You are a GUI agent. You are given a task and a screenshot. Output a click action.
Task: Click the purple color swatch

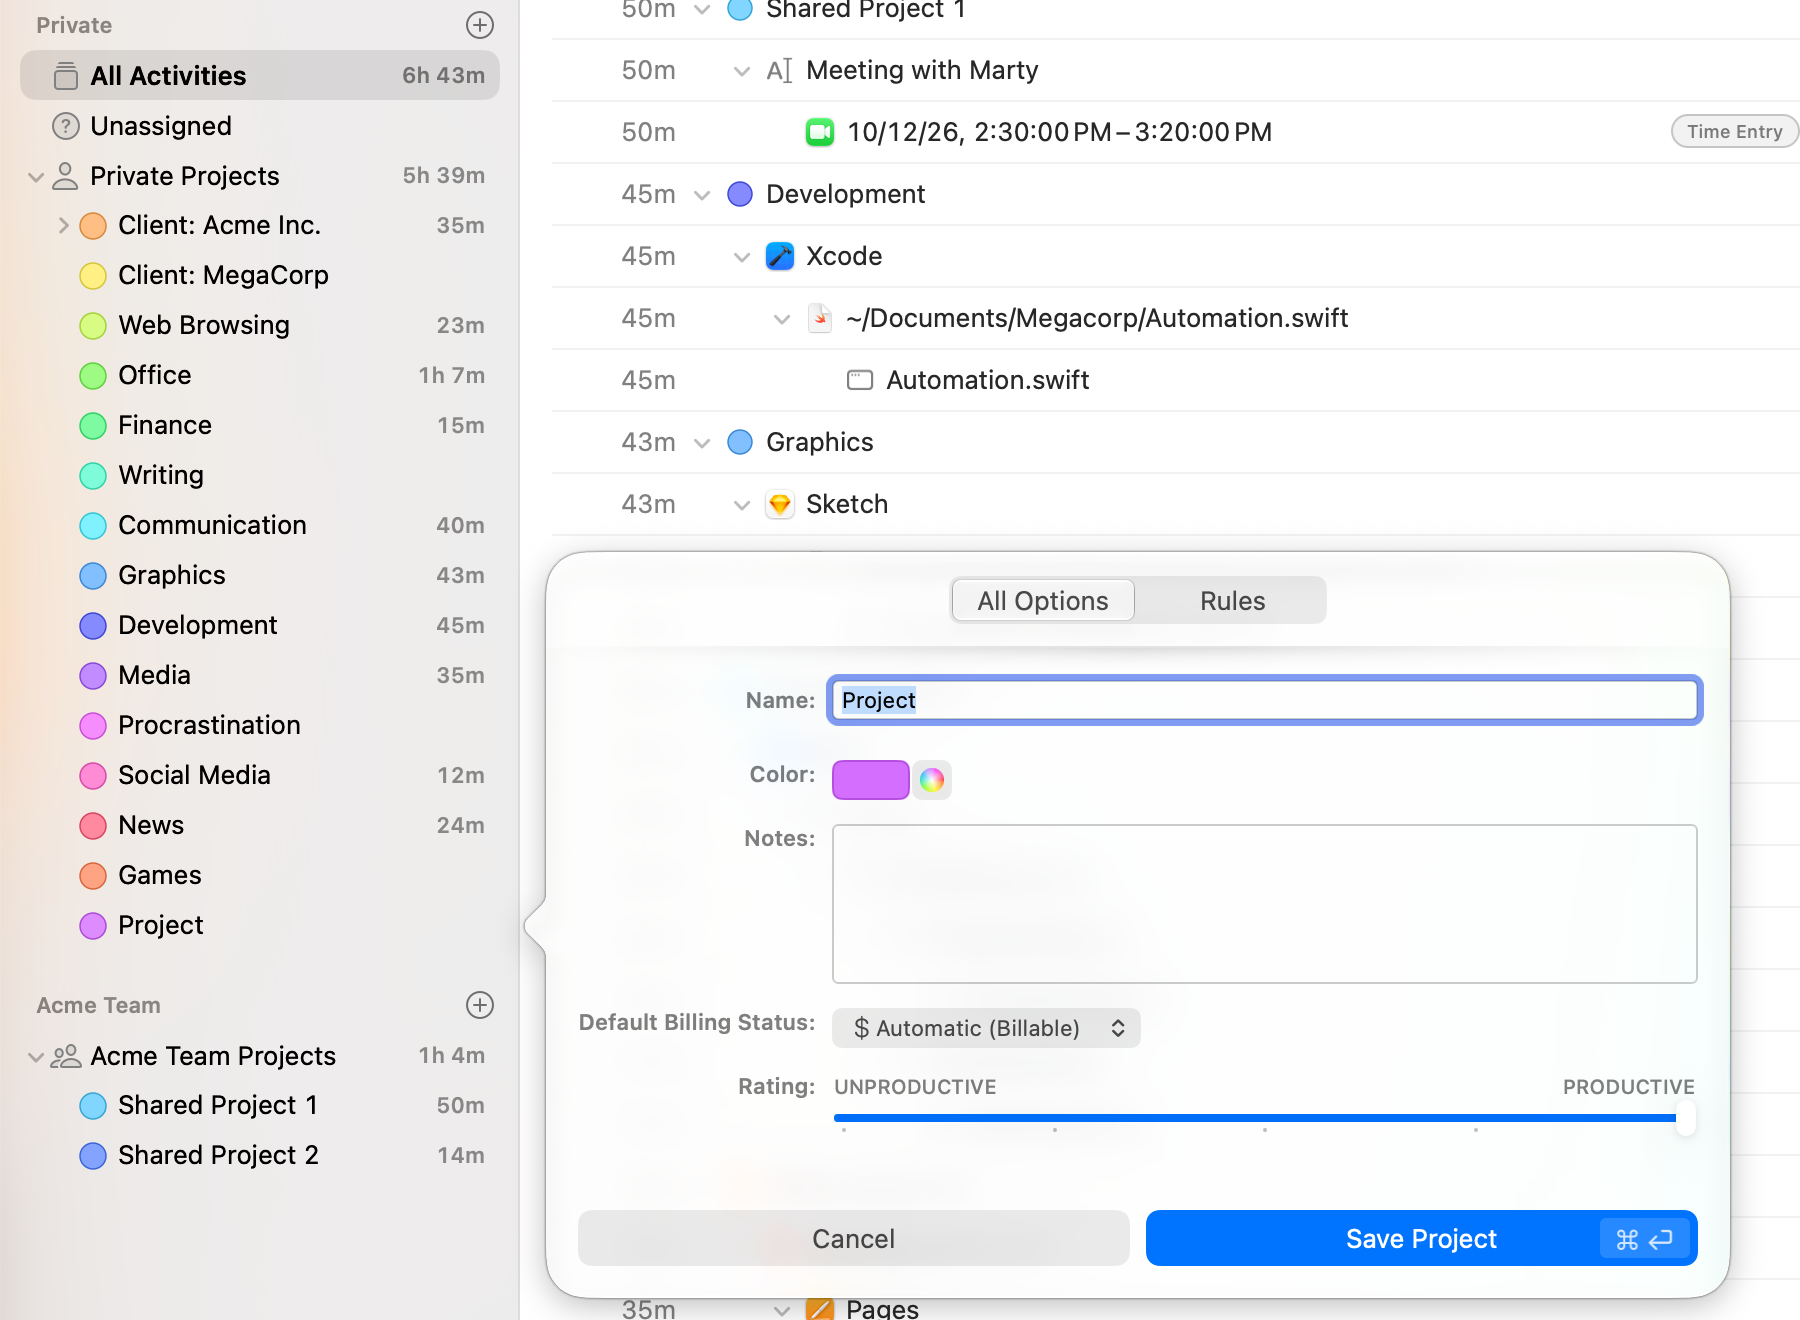point(870,780)
